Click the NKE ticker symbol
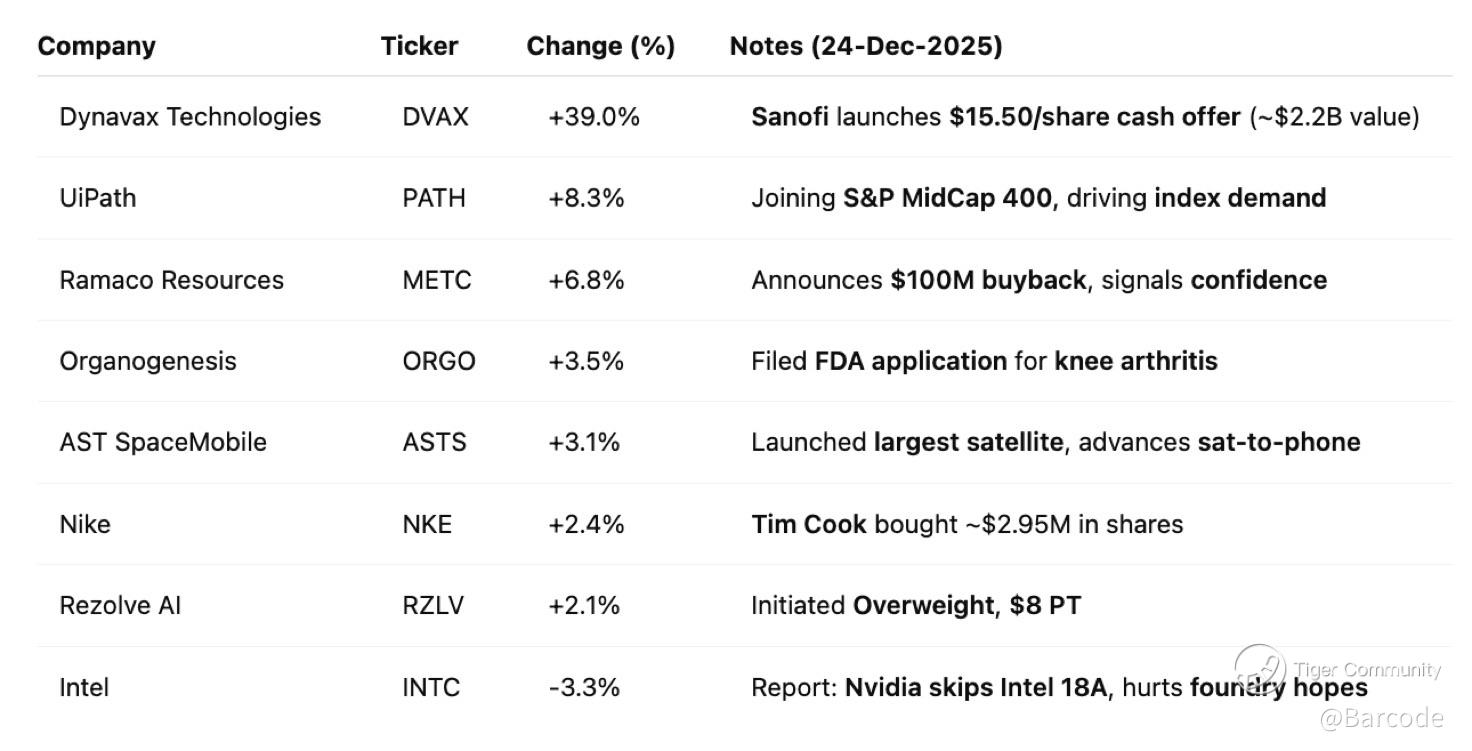Screen dimensions: 1472x751 point(427,524)
